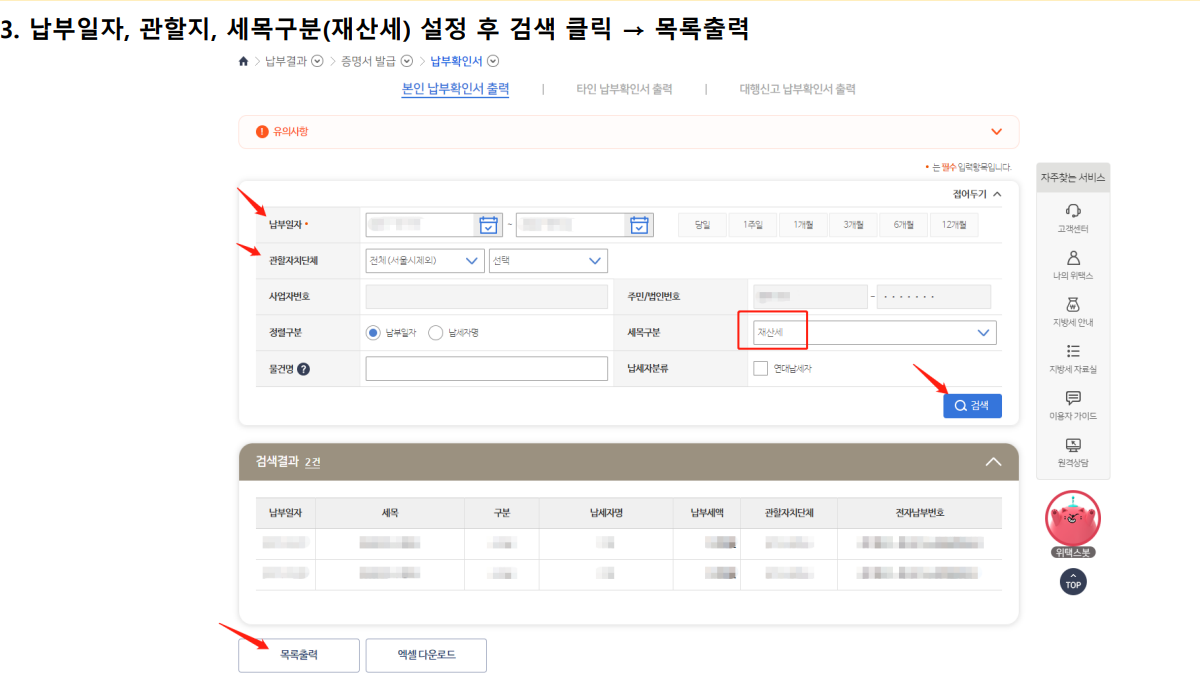Open the 지방세 자료실 list icon
This screenshot has height=676, width=1200.
(1073, 353)
